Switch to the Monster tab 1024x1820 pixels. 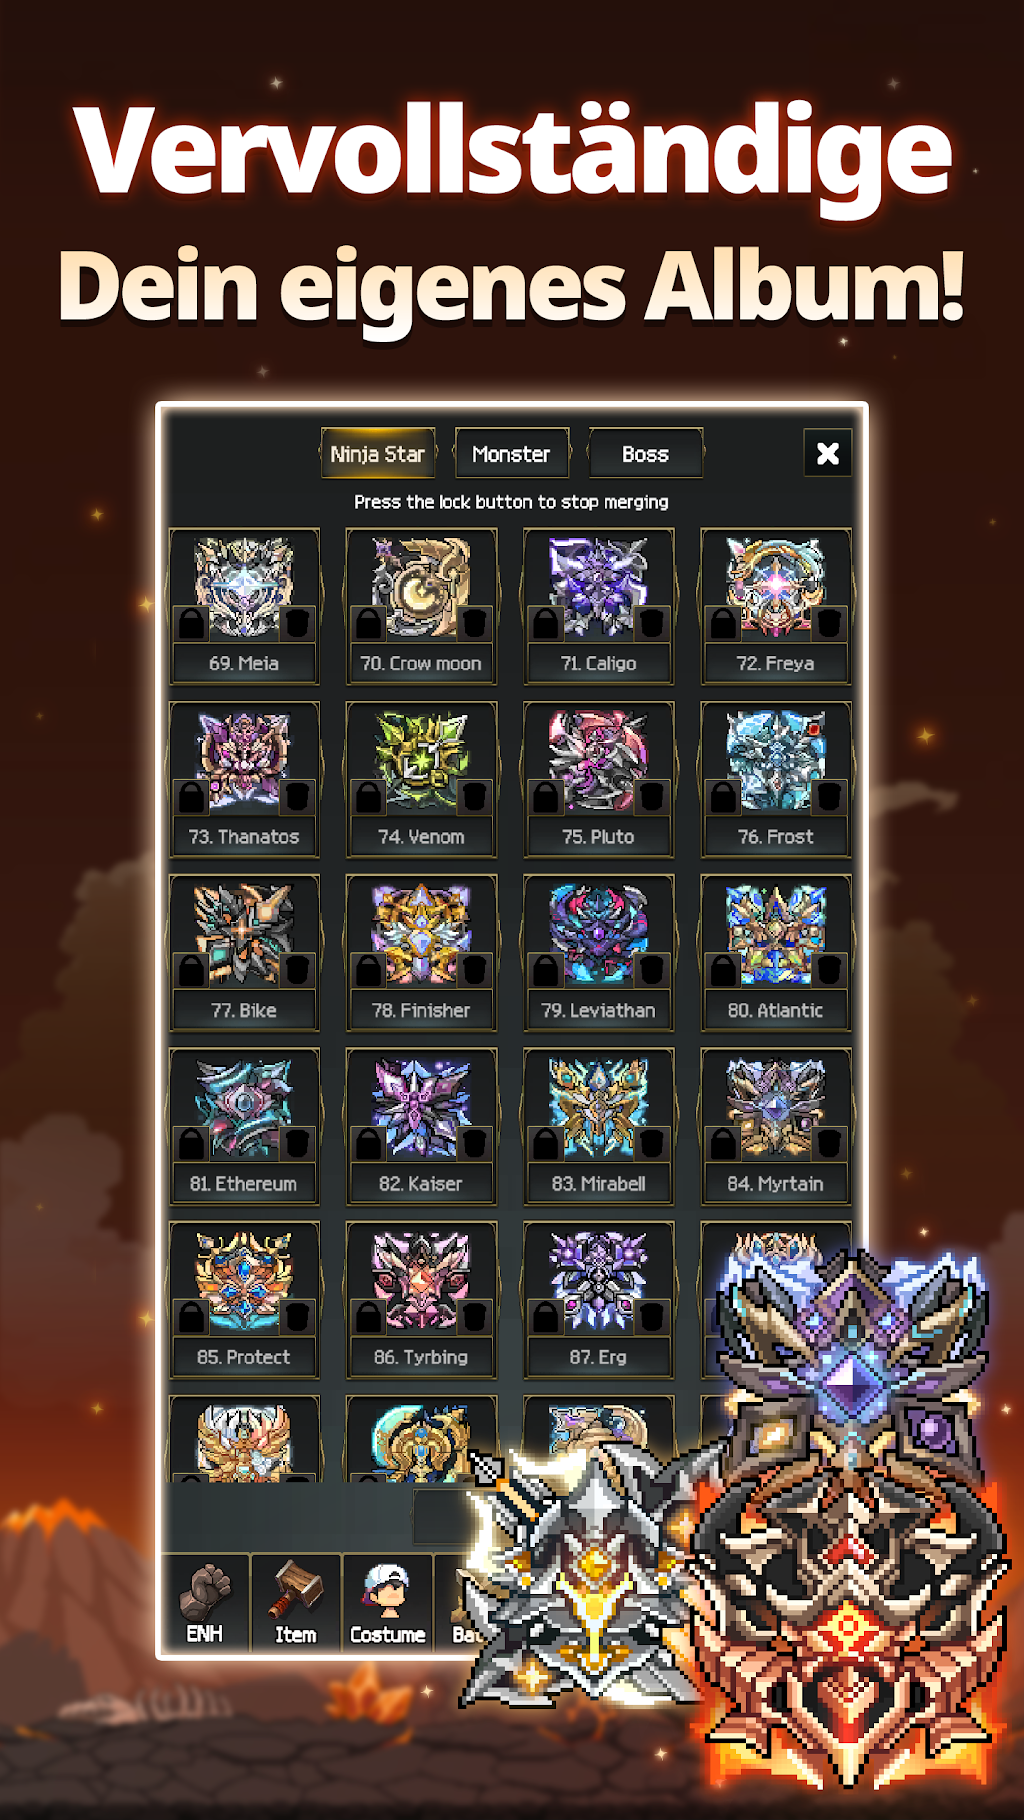click(x=511, y=454)
